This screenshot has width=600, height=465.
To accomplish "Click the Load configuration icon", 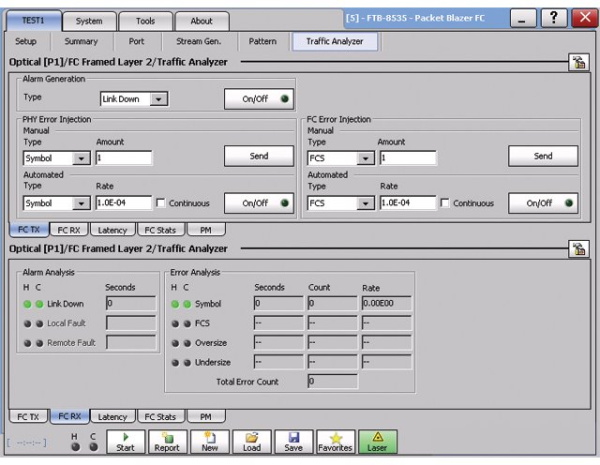I will point(252,442).
